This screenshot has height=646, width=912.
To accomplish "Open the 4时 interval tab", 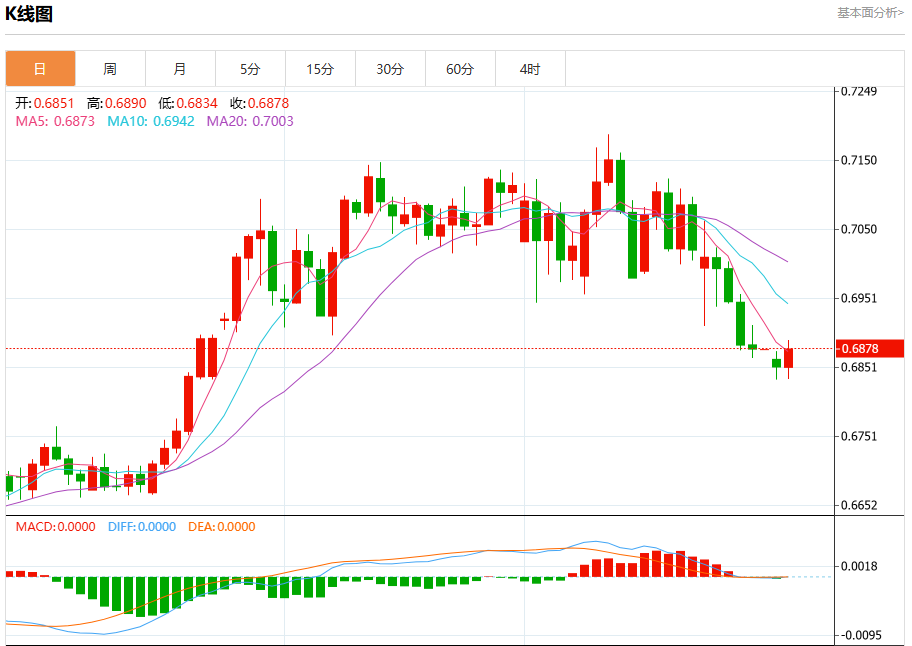I will (530, 69).
